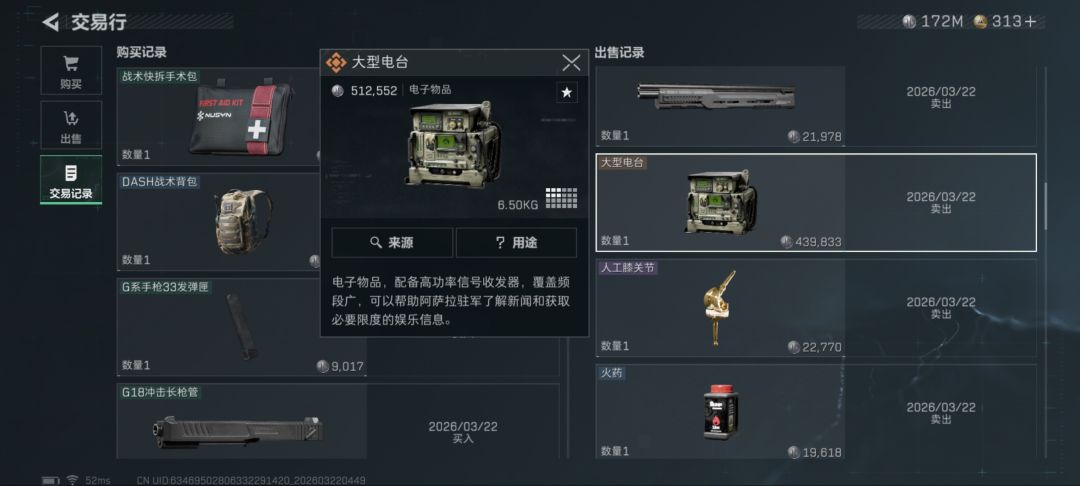Open the 购买 shopping cart tab
The image size is (1080, 486).
(x=71, y=70)
